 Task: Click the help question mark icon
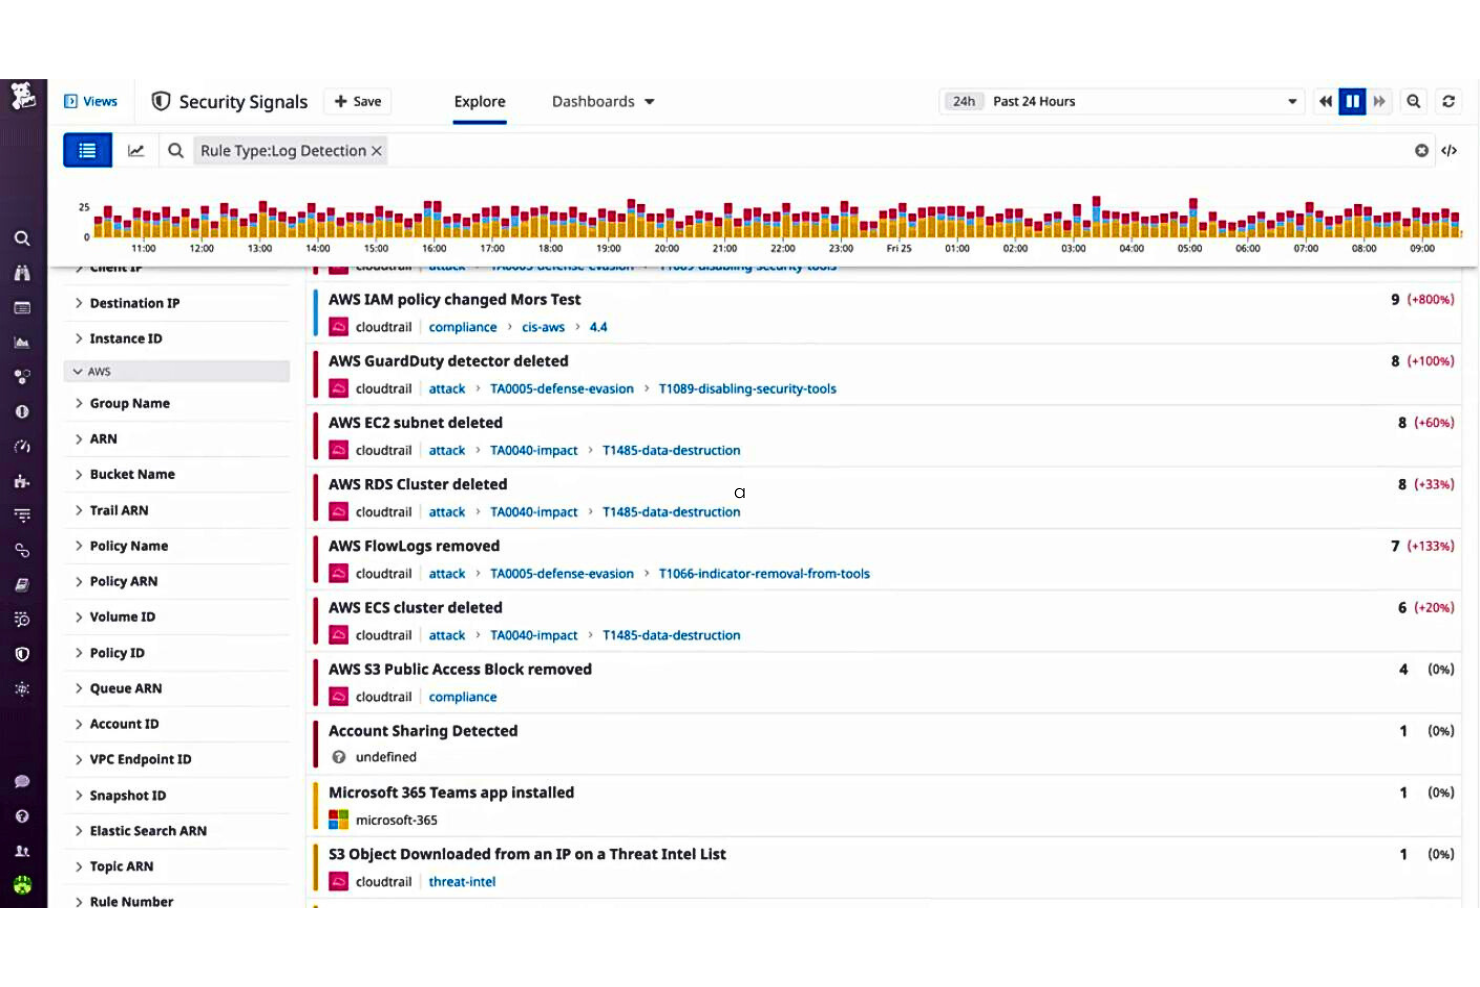tap(21, 816)
